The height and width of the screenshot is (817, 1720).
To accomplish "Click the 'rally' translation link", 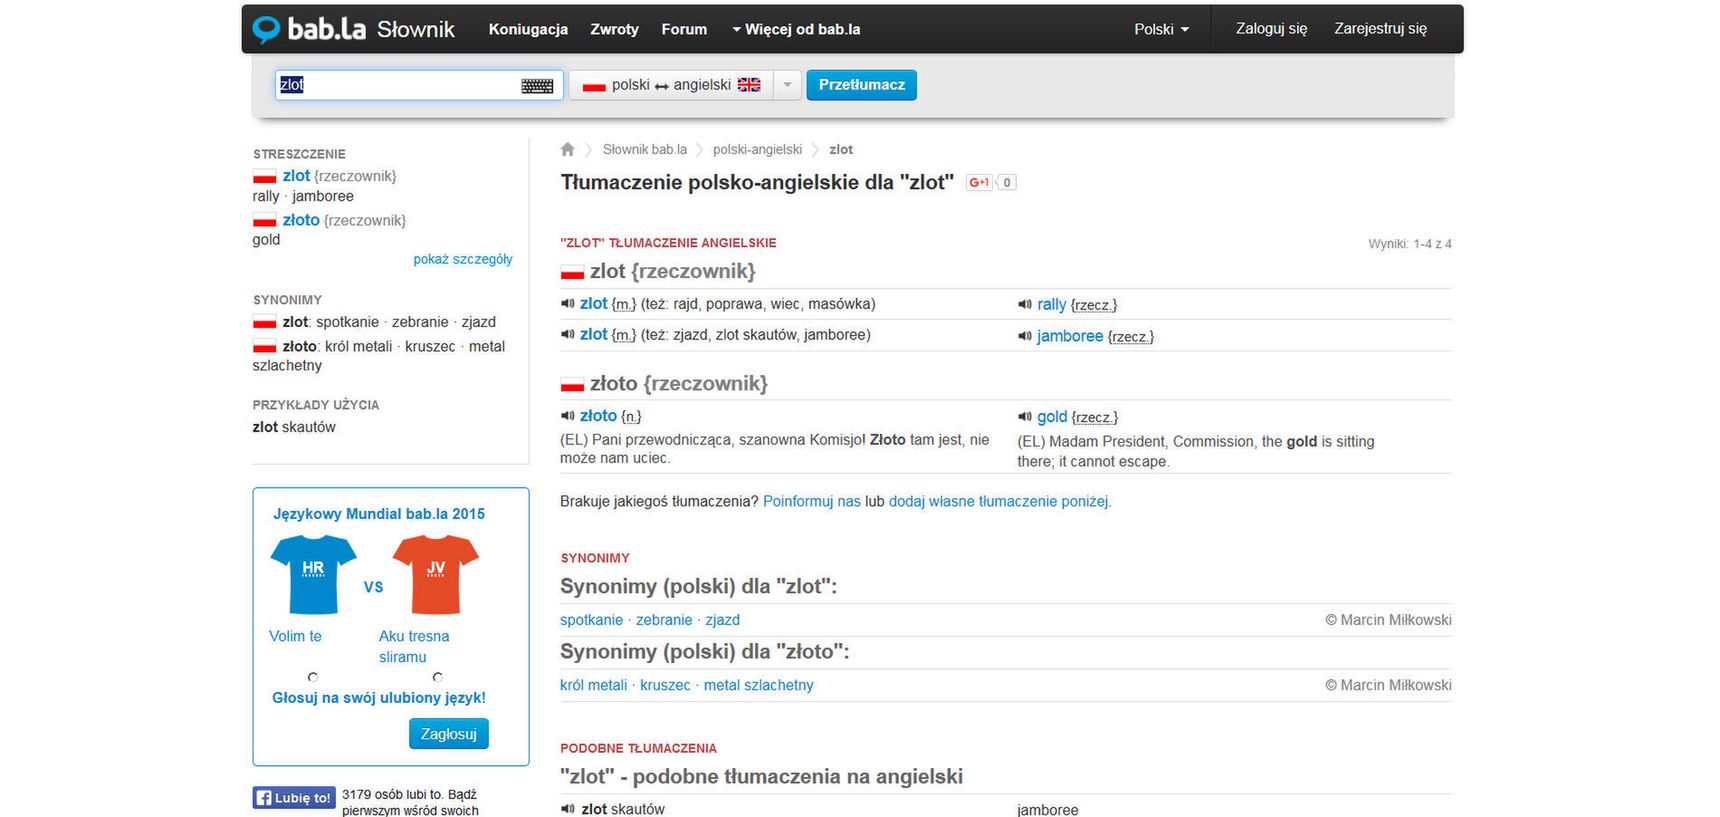I will pyautogui.click(x=1051, y=305).
